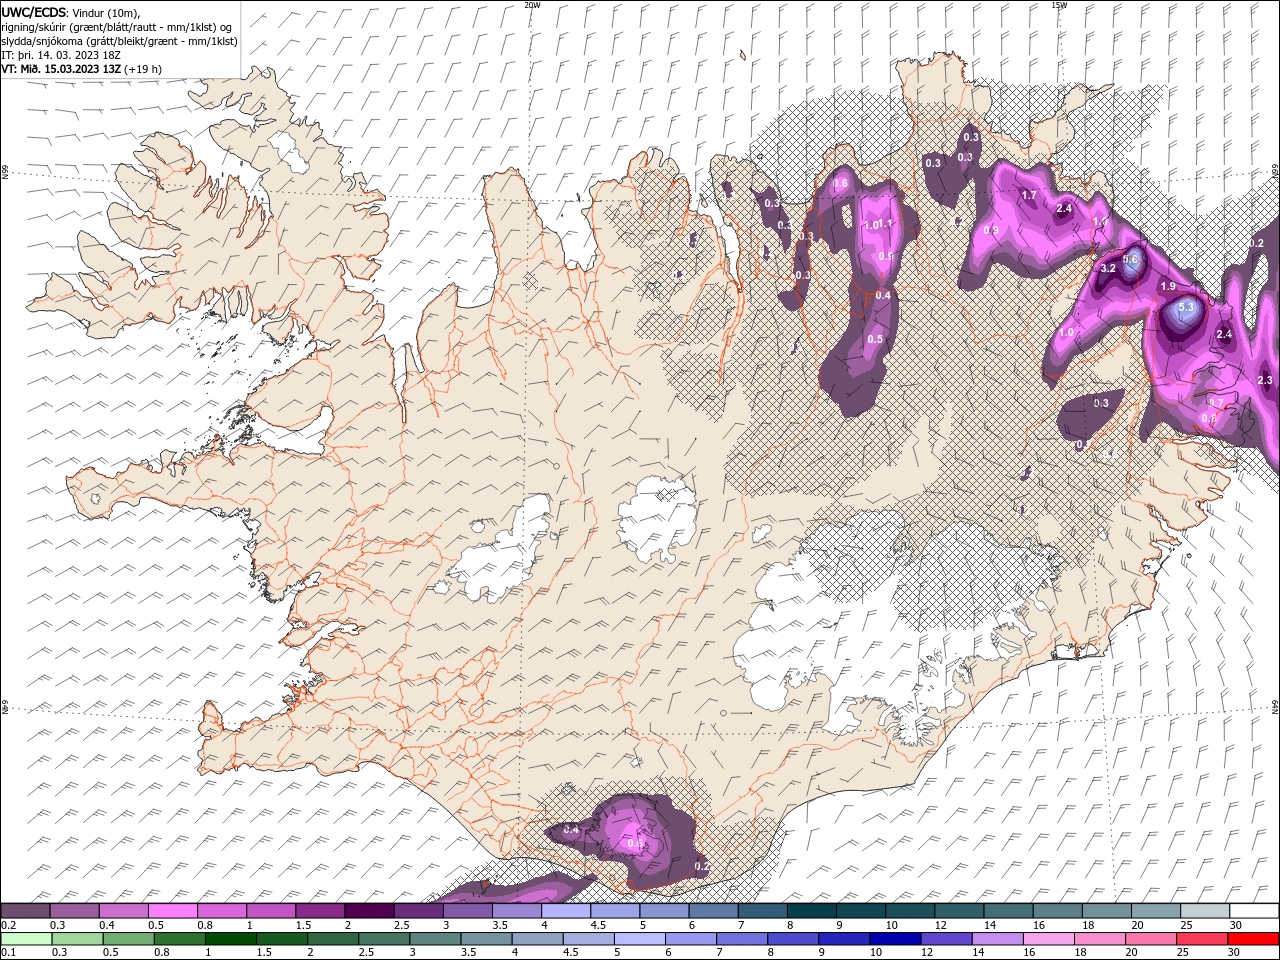Viewport: 1280px width, 960px height.
Task: Click the '0.9' precipitation value on map
Action: coord(991,231)
